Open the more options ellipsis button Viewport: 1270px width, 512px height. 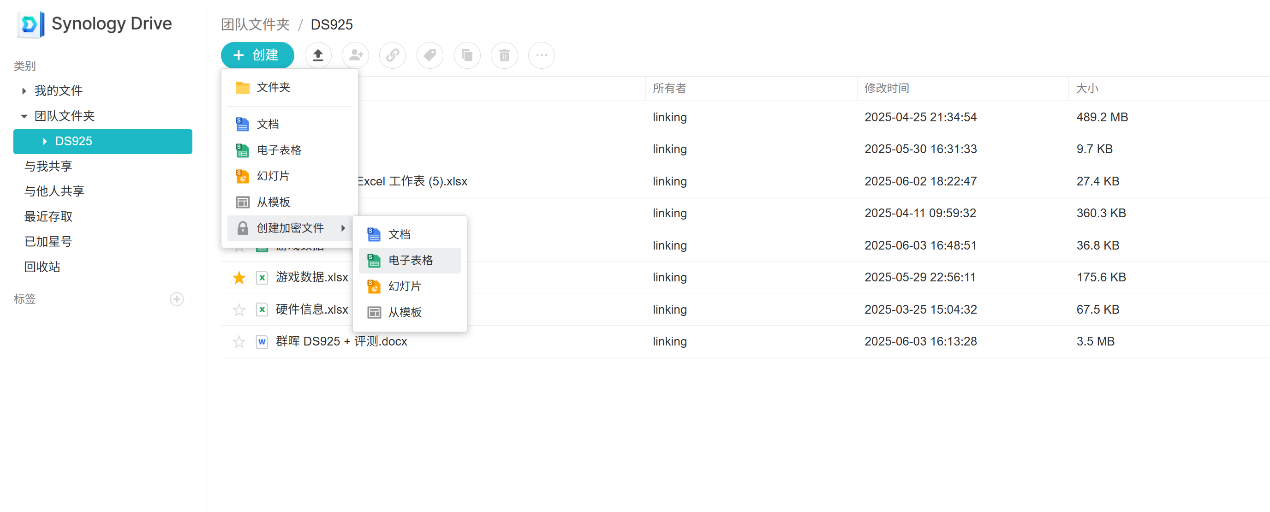(x=541, y=55)
